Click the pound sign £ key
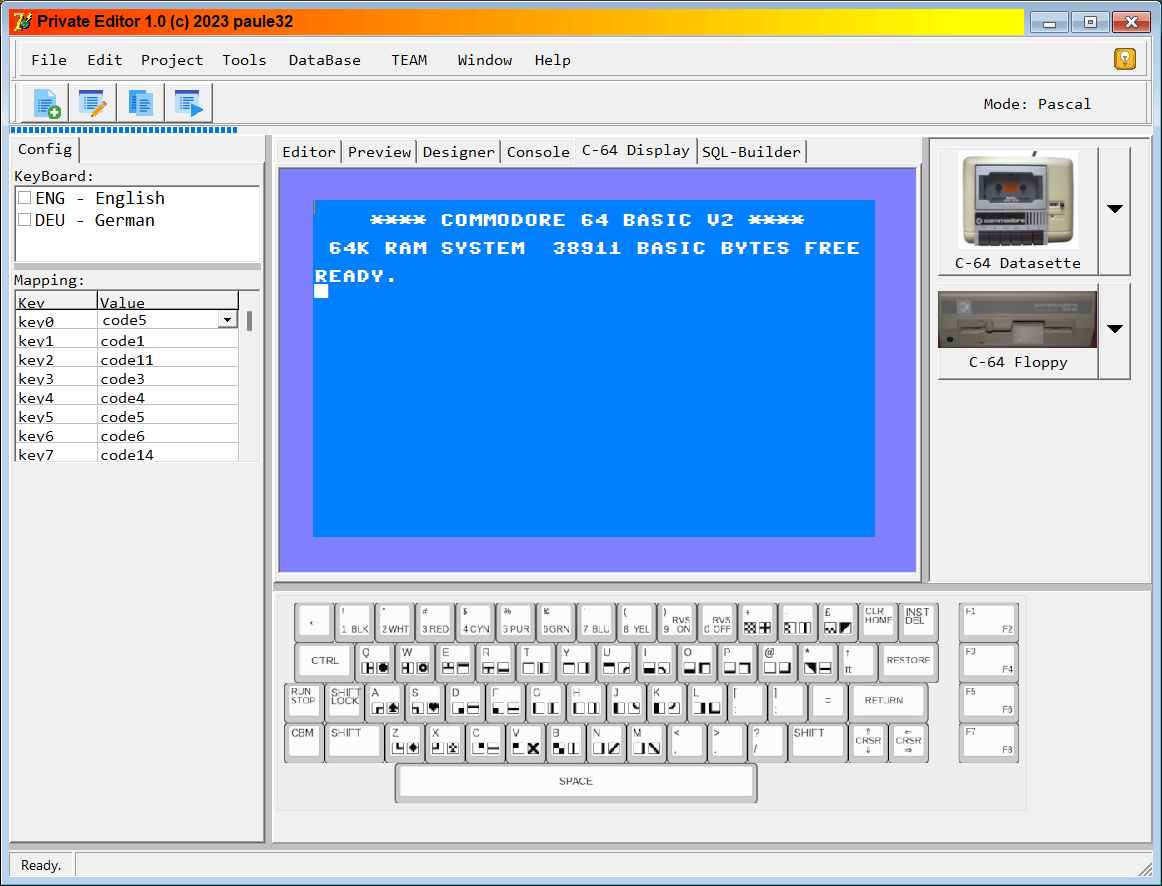Viewport: 1162px width, 886px height. click(837, 622)
